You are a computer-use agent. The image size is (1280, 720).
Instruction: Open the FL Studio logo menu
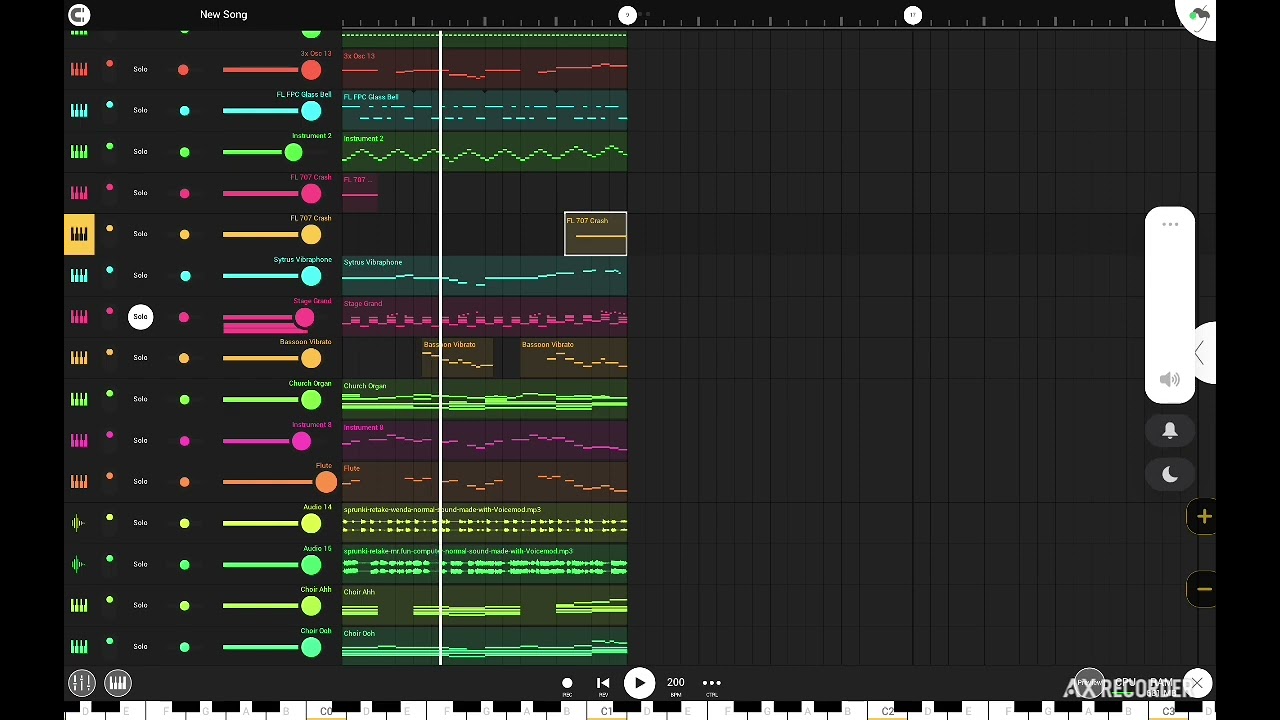pyautogui.click(x=79, y=15)
